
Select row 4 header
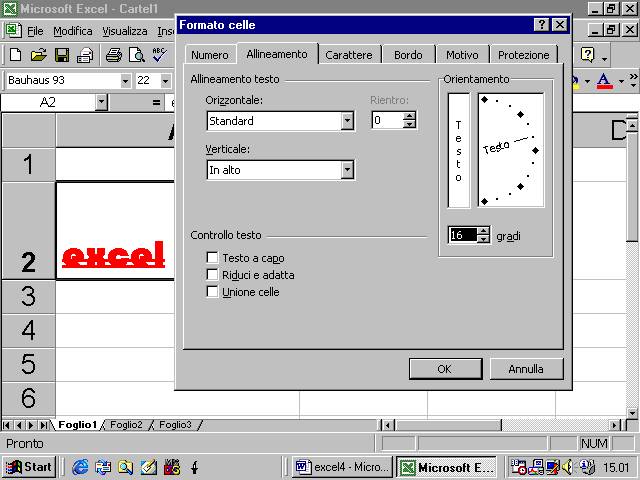[x=29, y=330]
